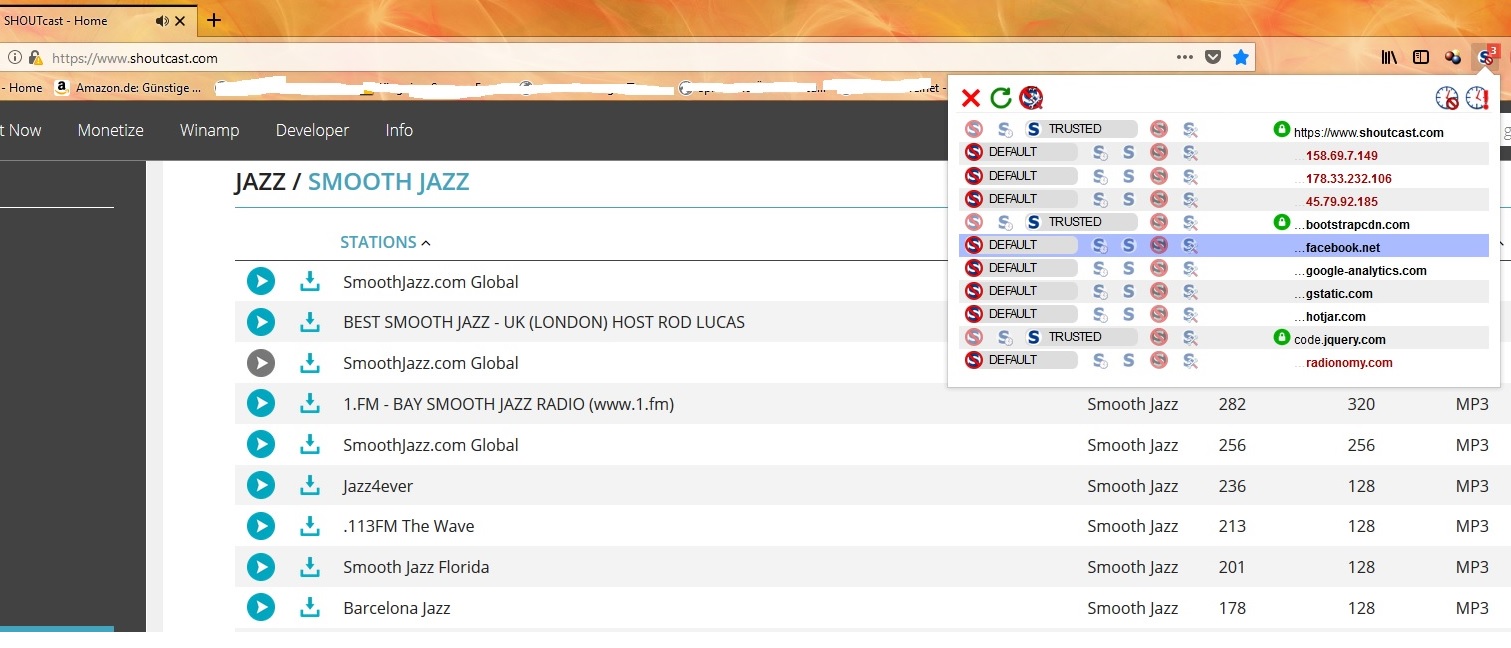Download the 1.FM Bay Smooth Jazz playlist
The height and width of the screenshot is (648, 1511).
point(310,404)
